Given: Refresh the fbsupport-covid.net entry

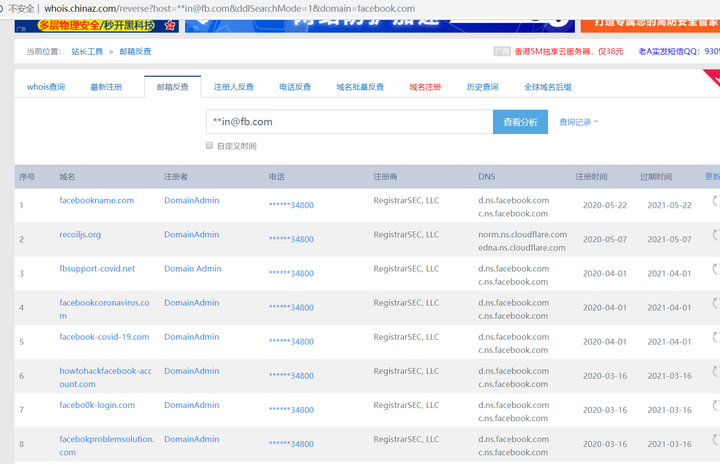Looking at the screenshot, I should point(716,269).
